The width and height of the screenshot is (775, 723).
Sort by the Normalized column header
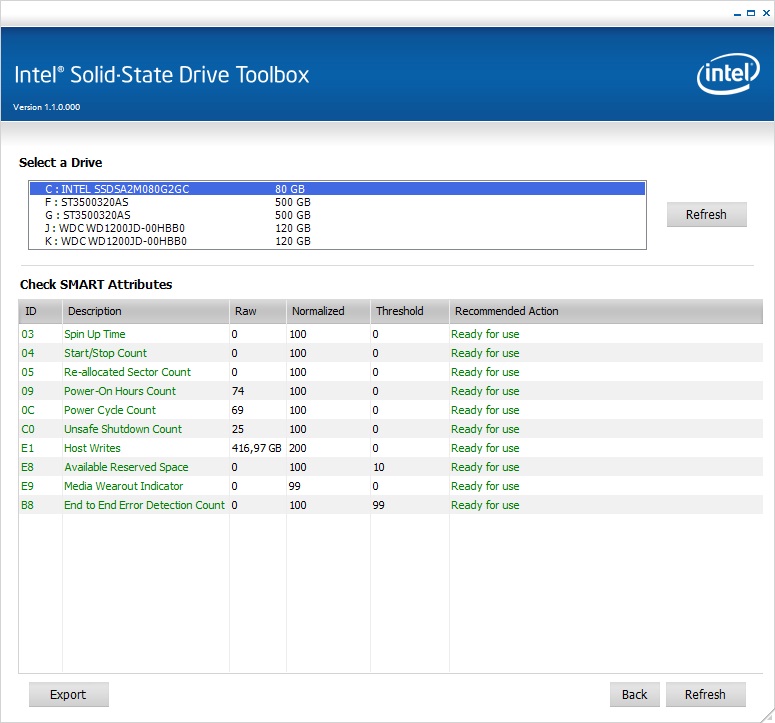[x=328, y=311]
